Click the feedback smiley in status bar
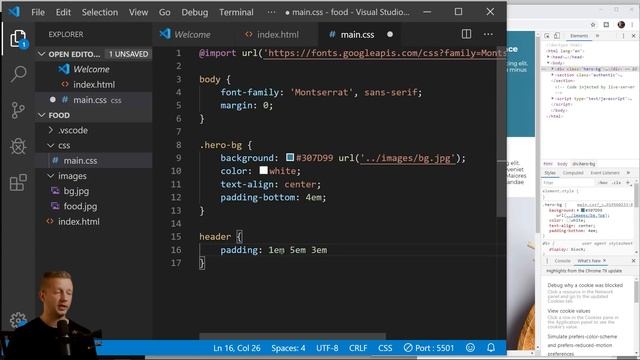Viewport: 640px width, 360px height. 470,348
